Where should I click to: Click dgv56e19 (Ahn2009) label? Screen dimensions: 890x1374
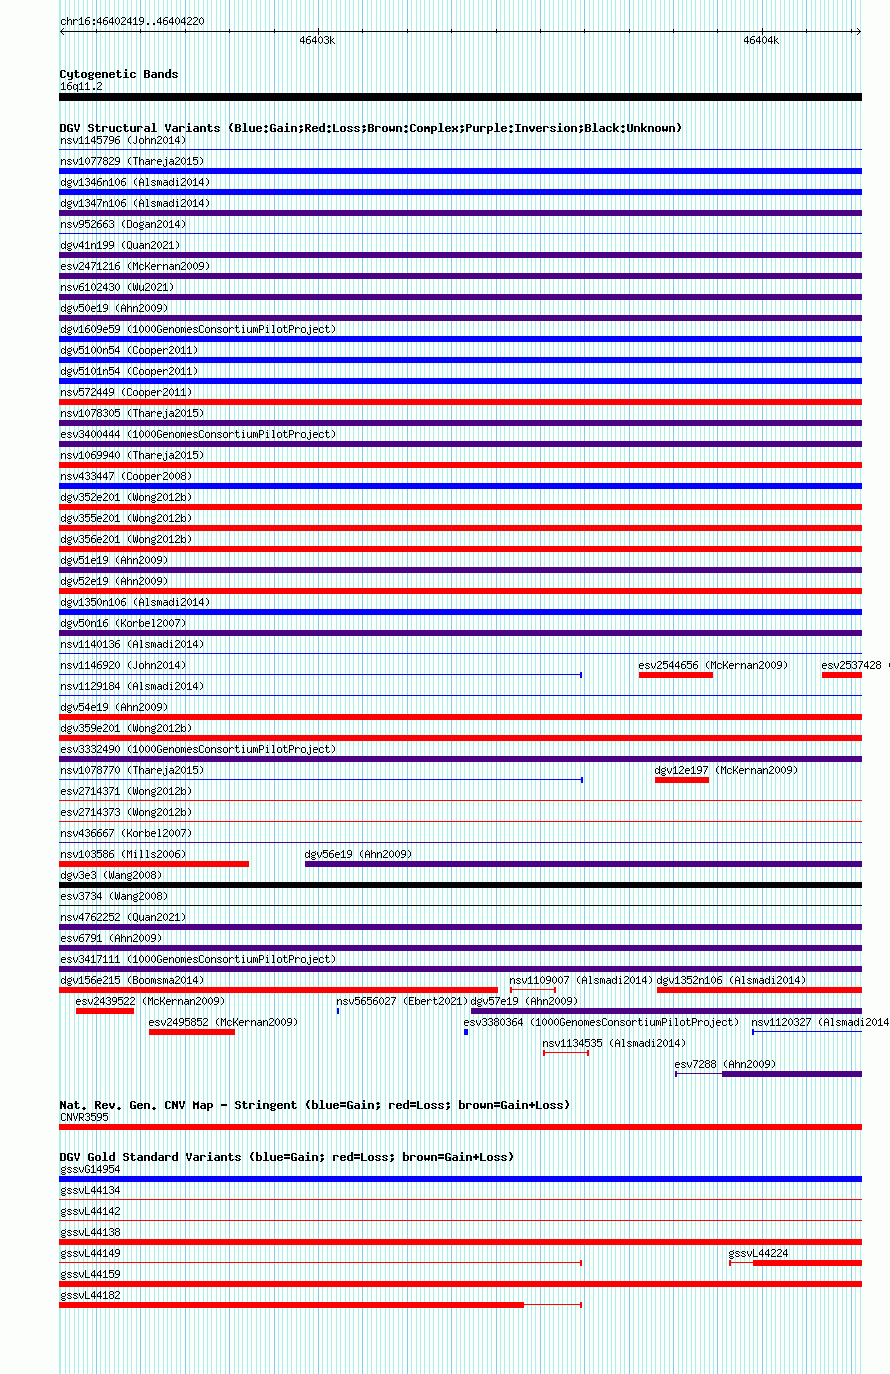(x=358, y=854)
